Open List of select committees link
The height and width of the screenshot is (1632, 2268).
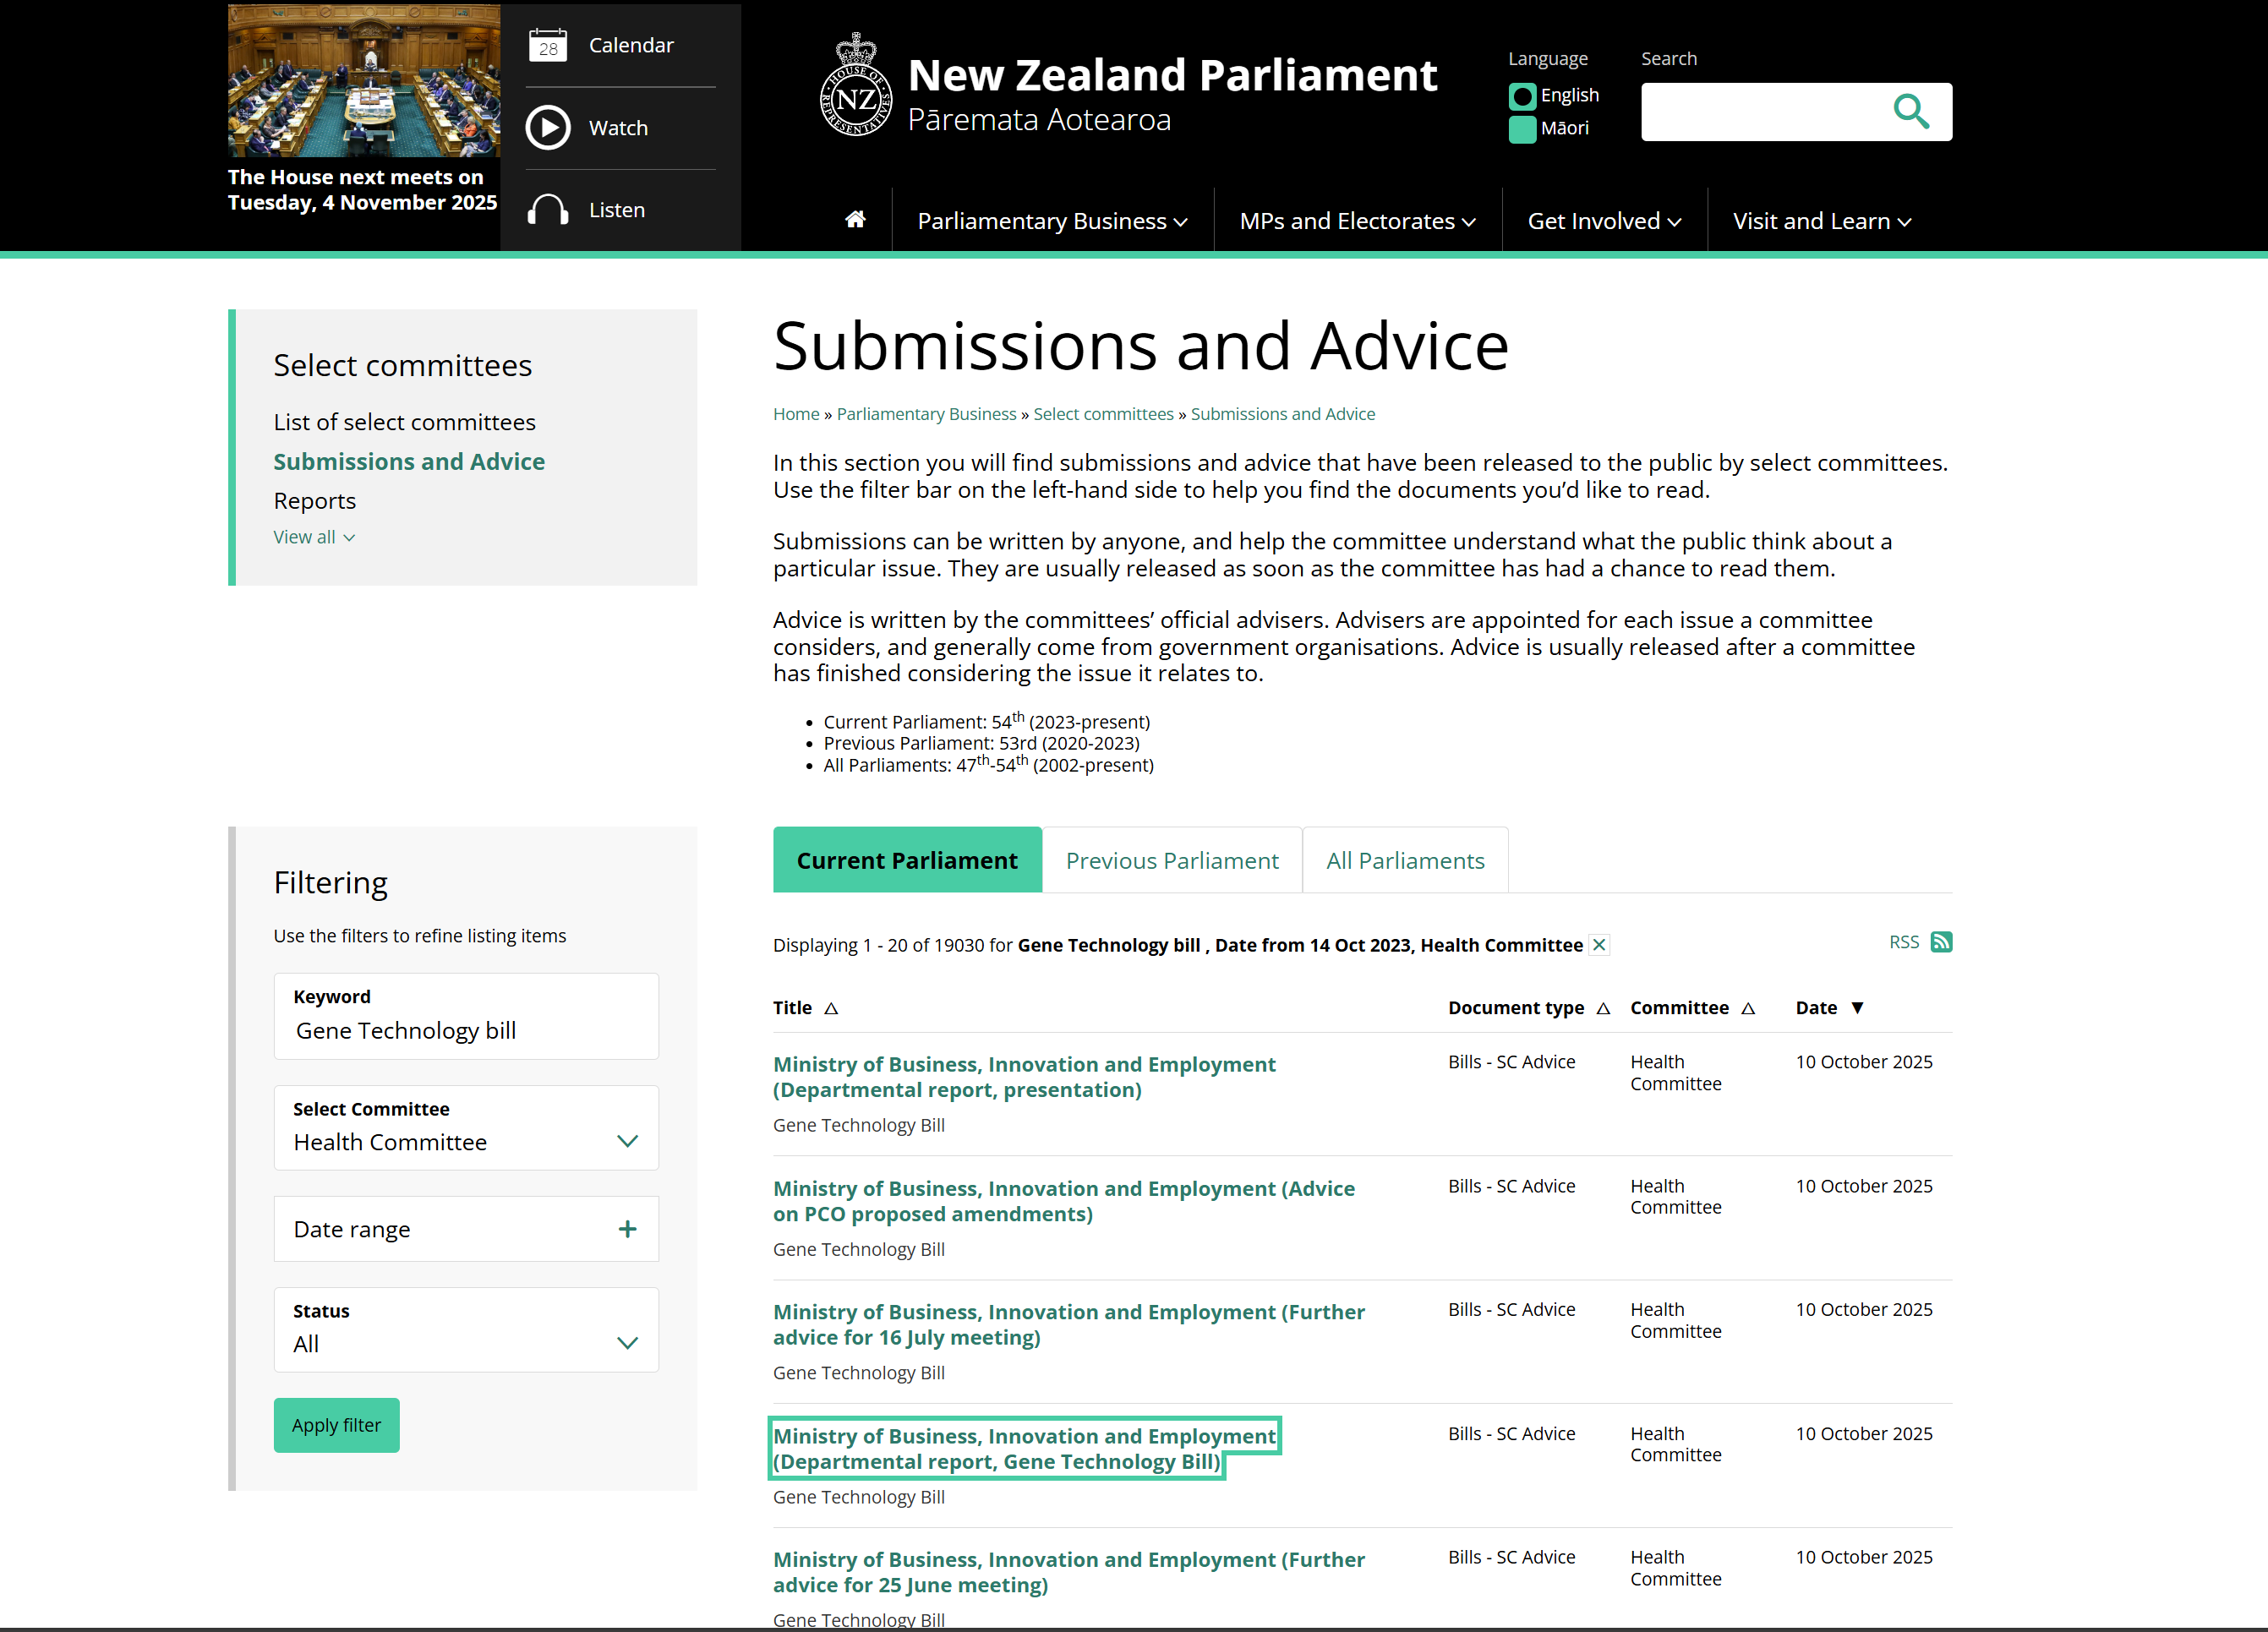[x=404, y=422]
